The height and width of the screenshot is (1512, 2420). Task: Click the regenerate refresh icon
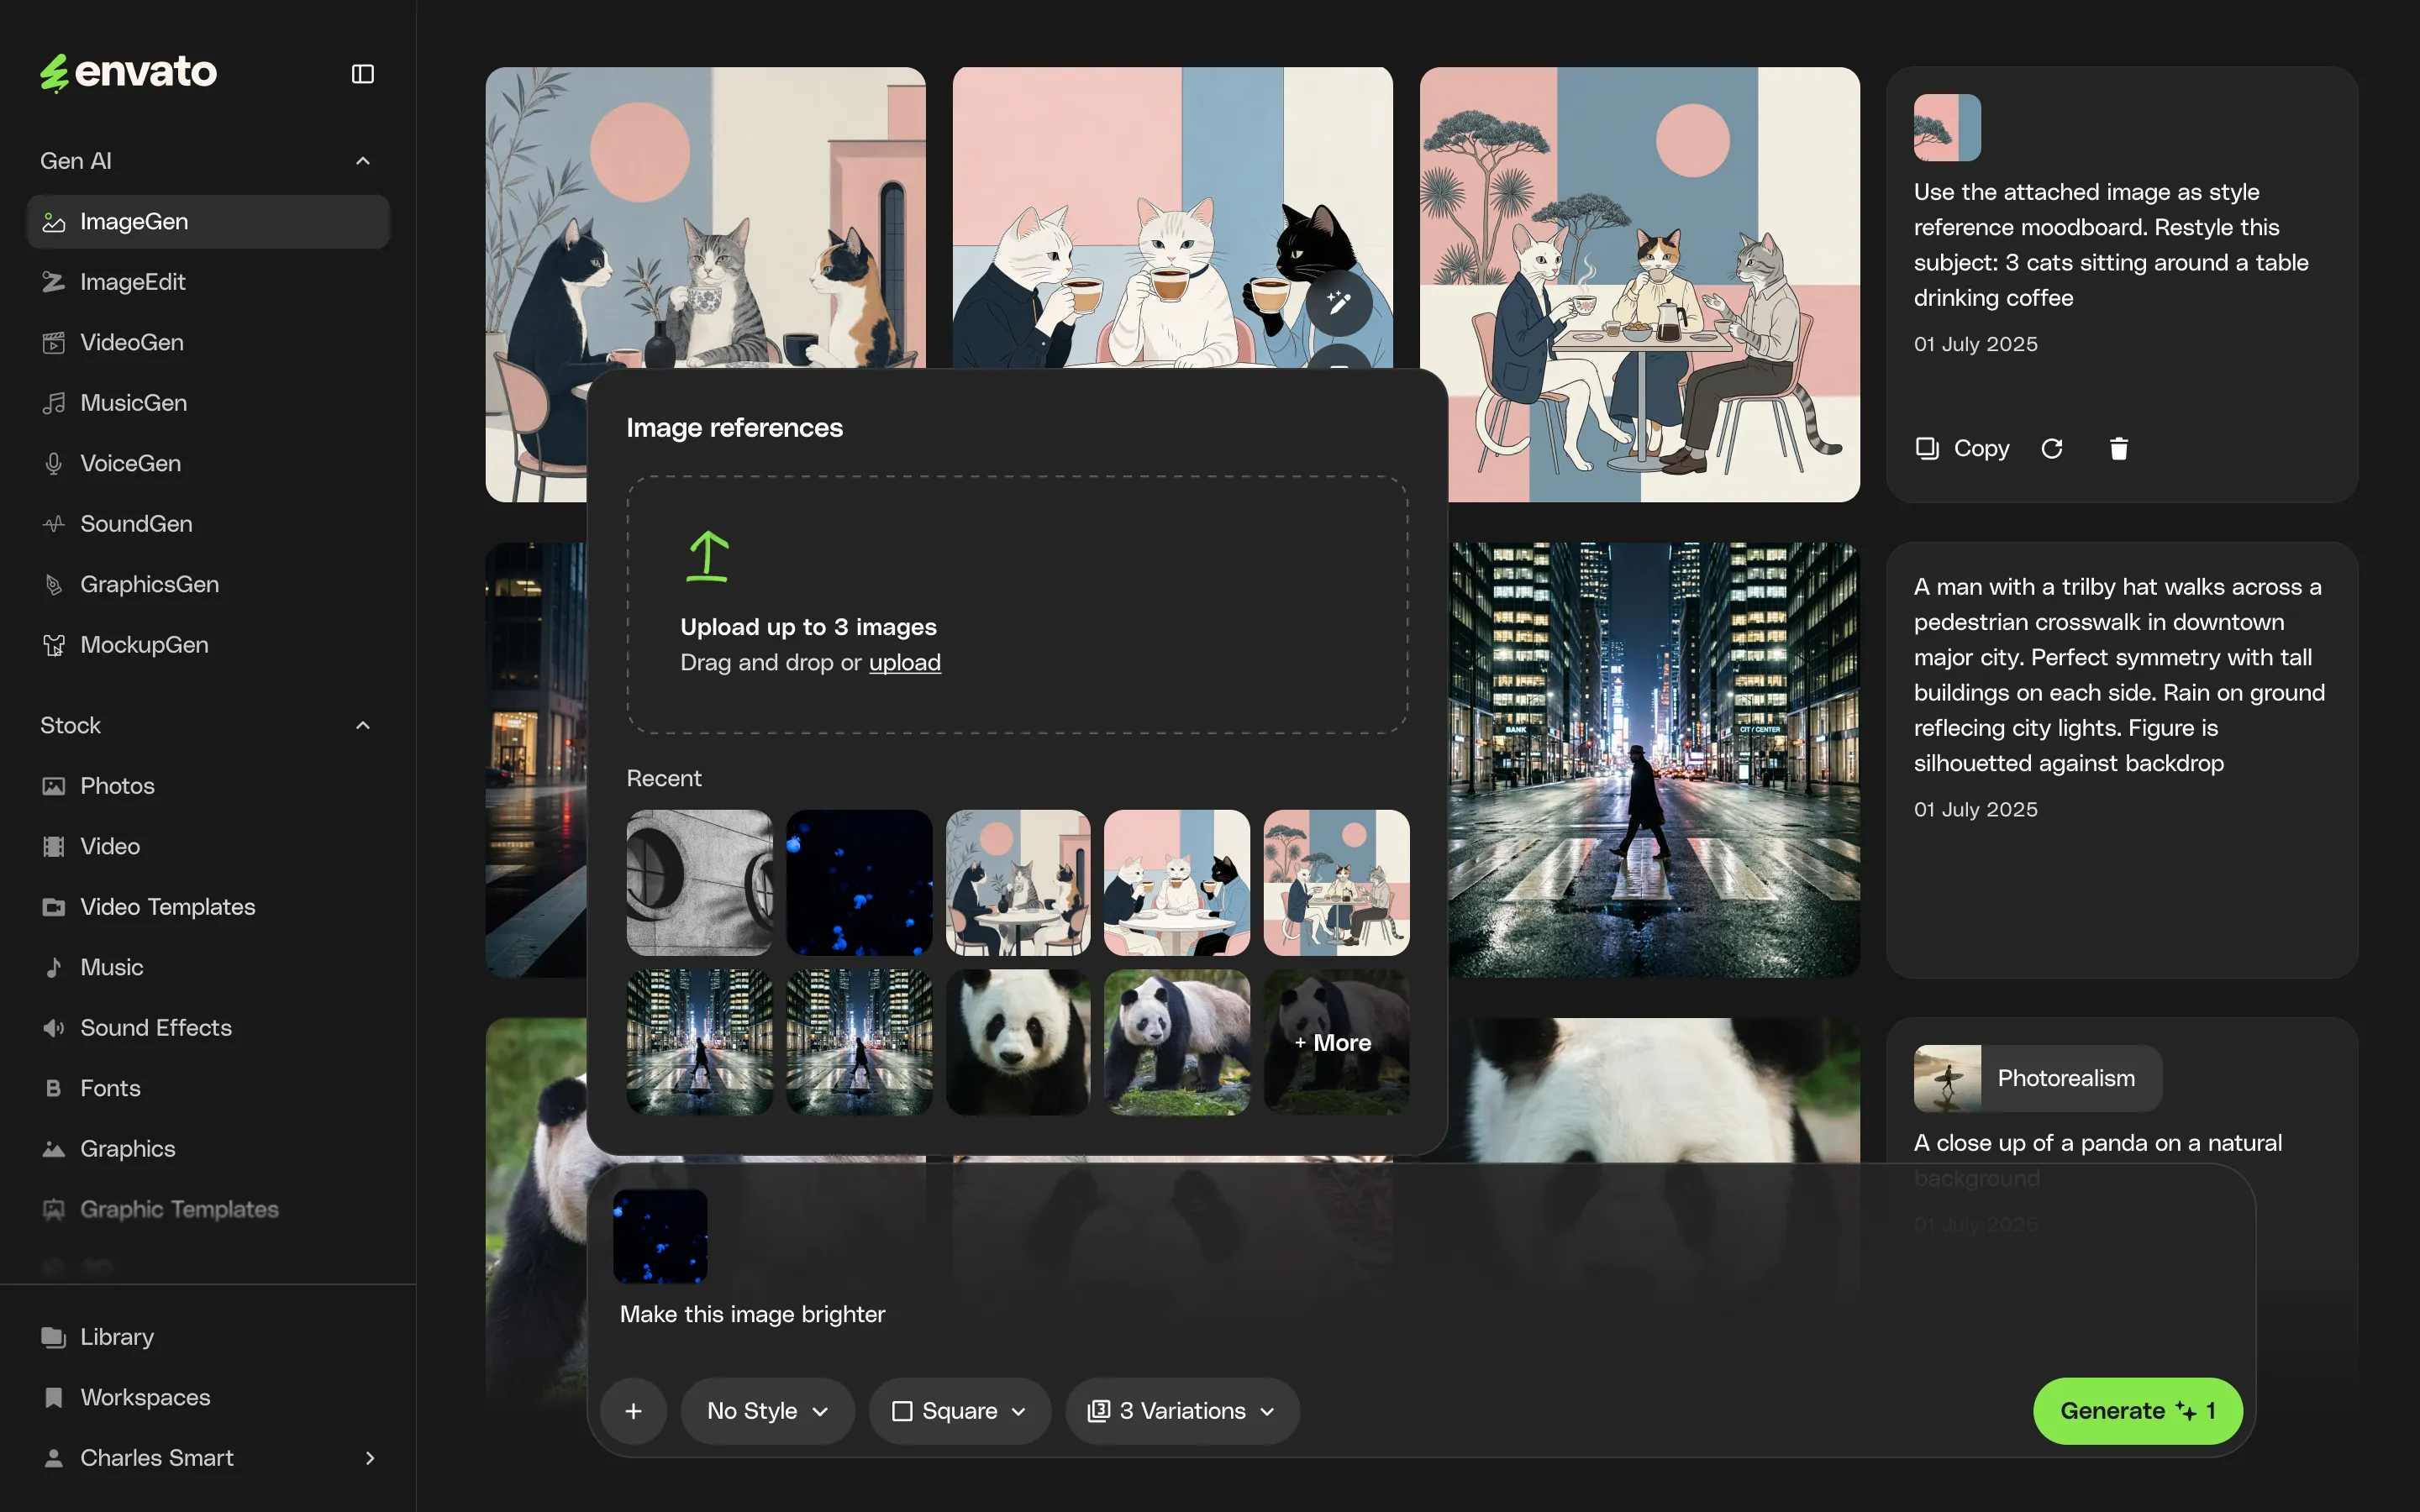[2052, 449]
